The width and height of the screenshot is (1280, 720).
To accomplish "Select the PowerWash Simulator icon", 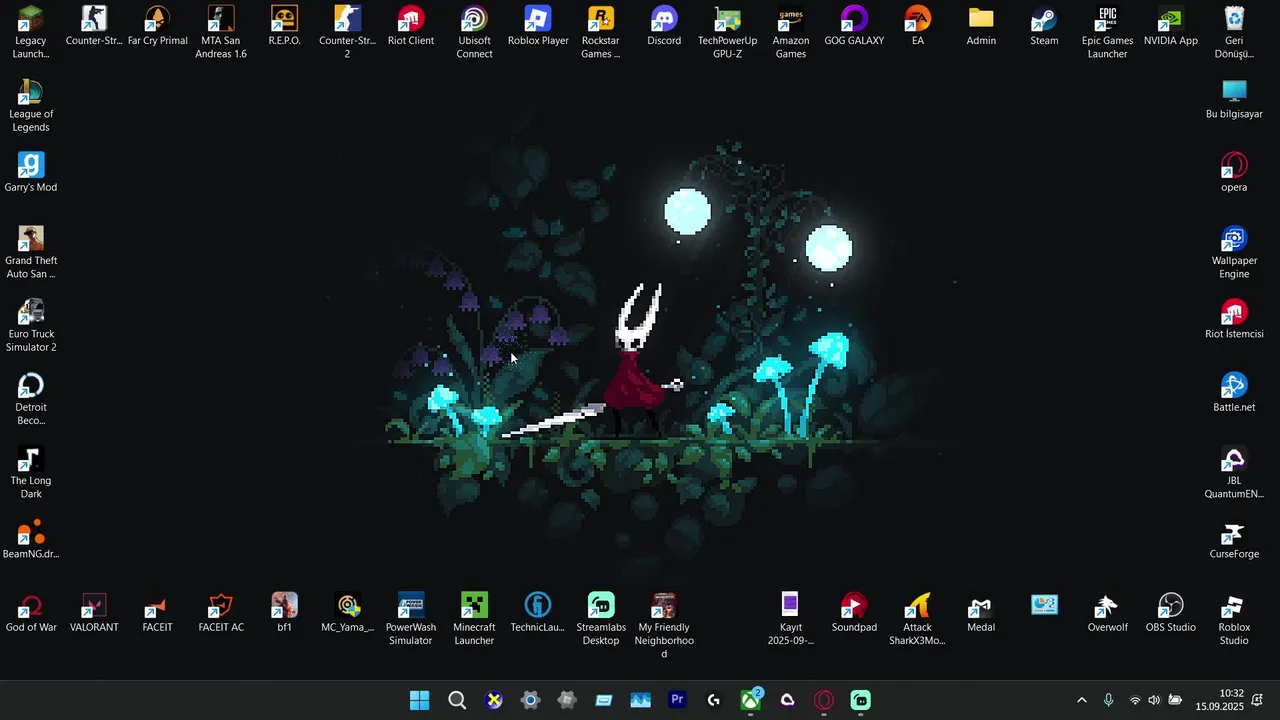I will pyautogui.click(x=411, y=618).
